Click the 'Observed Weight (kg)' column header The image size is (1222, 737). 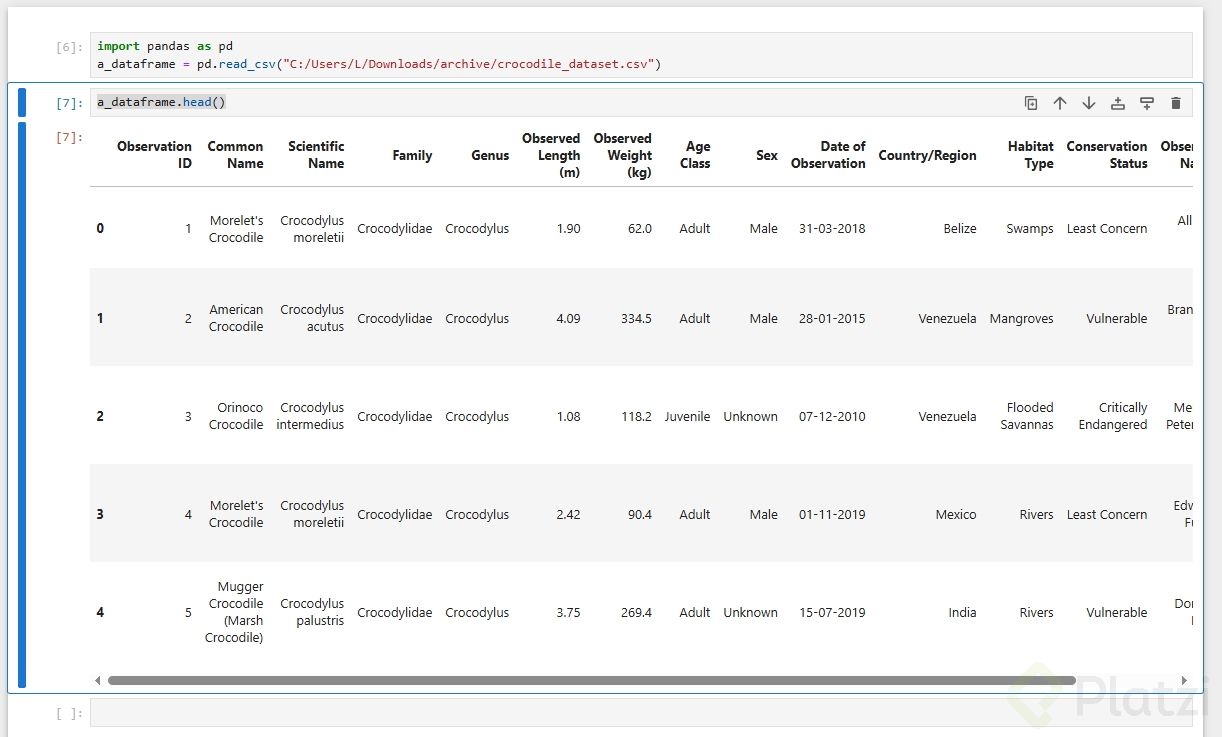tap(622, 155)
